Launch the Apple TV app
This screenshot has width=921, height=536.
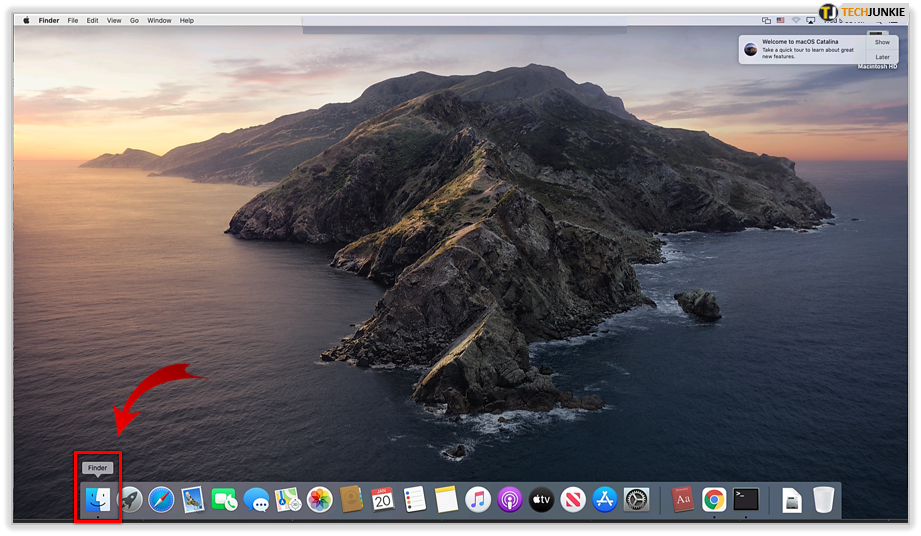tap(541, 500)
